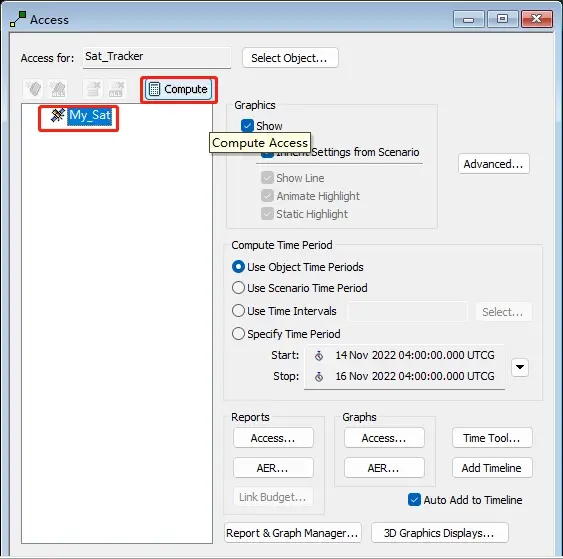
Task: Click the Remove All Accesses toolbar icon
Action: [57, 89]
